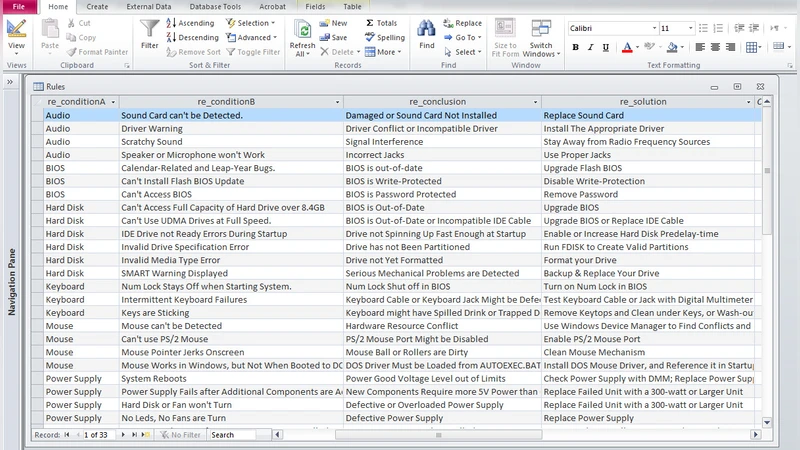Image resolution: width=800 pixels, height=450 pixels.
Task: Open the Spelling checker
Action: (385, 37)
